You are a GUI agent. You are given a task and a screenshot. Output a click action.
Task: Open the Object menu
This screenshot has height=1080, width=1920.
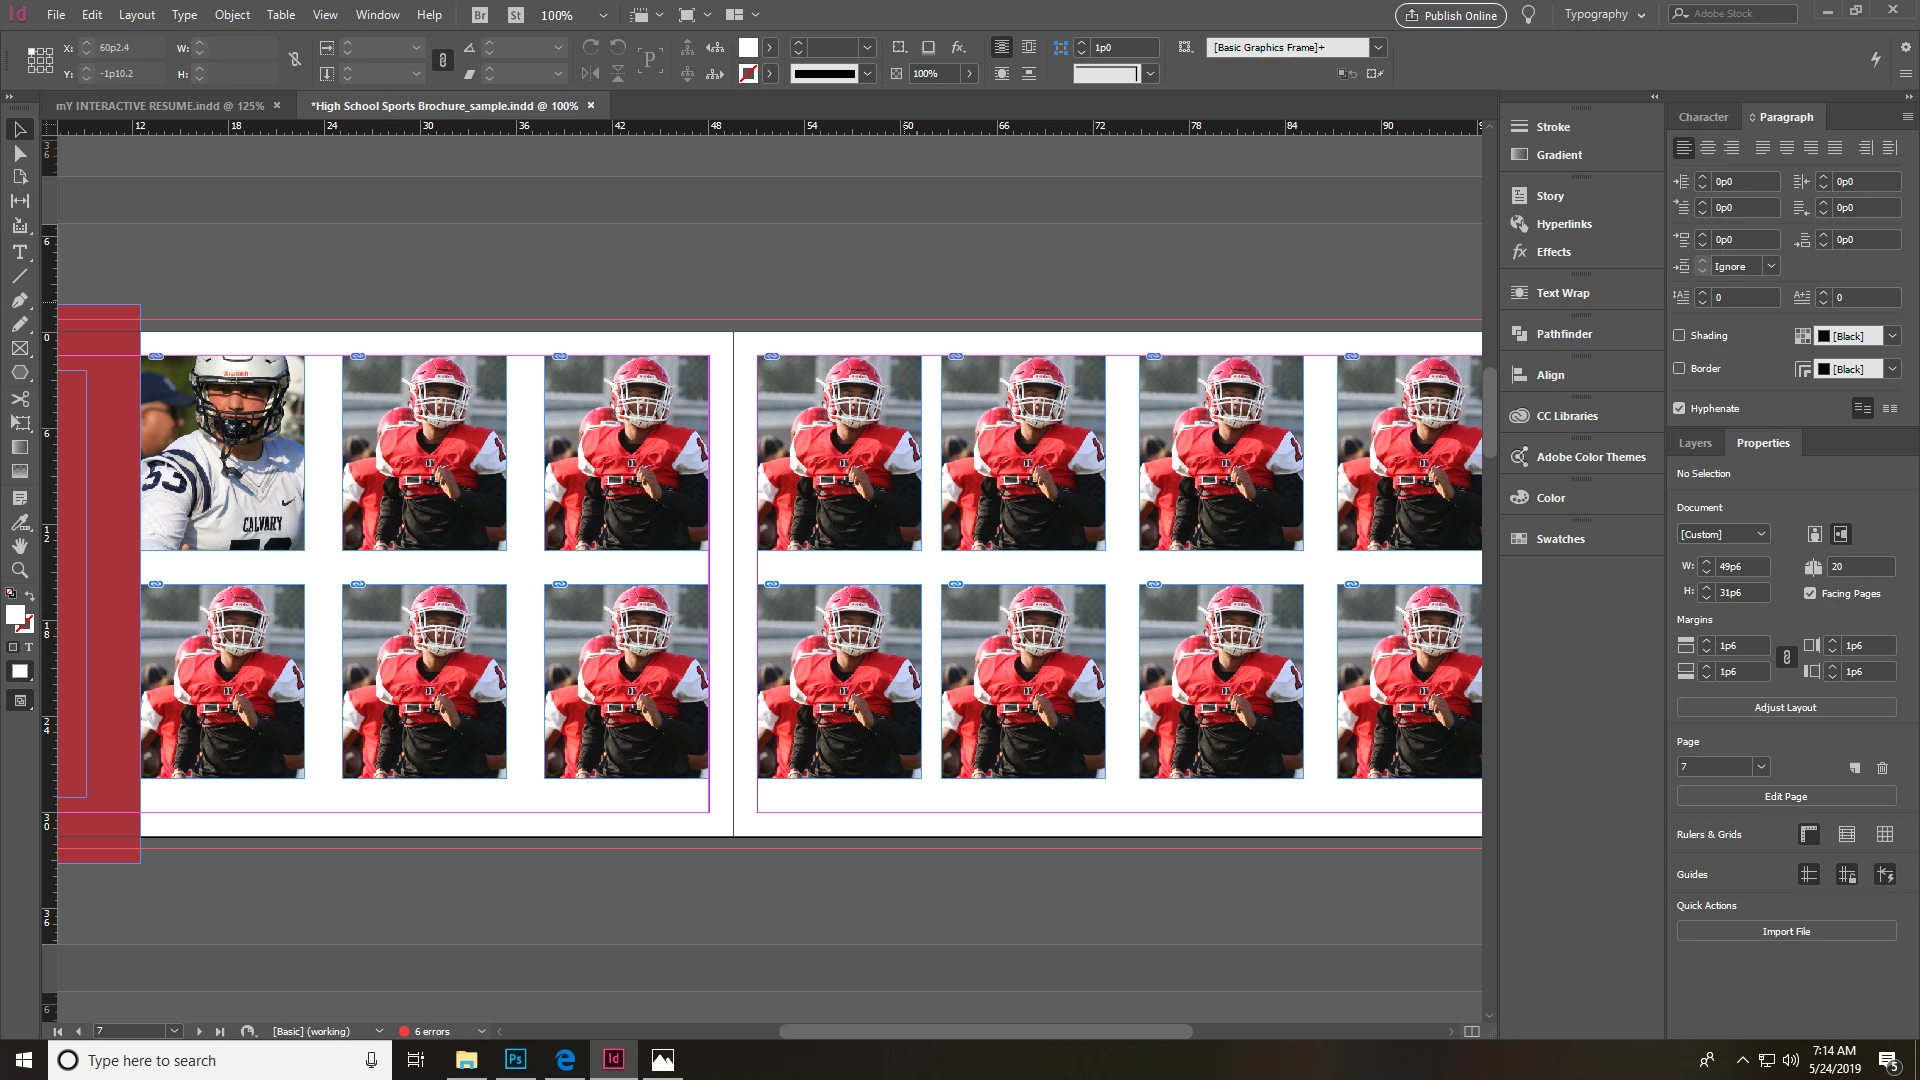(232, 15)
